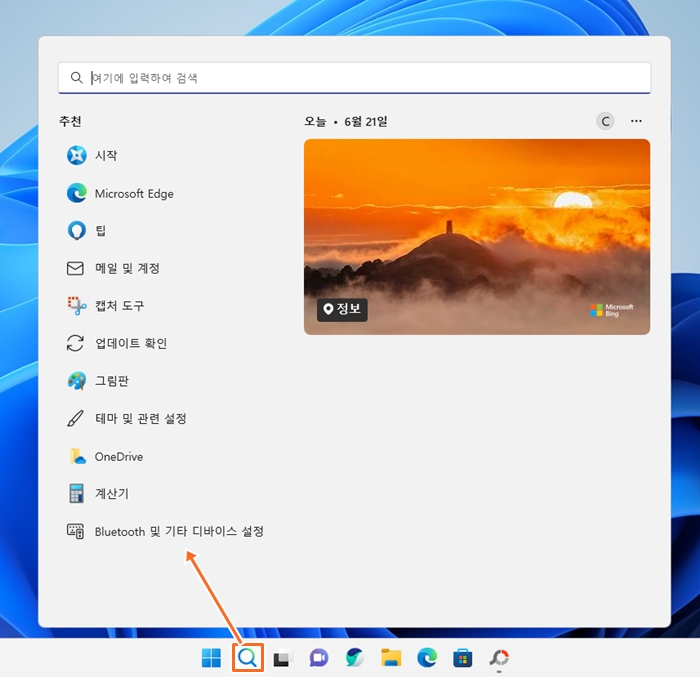
Task: Open 계산기 calculator icon
Action: pos(76,493)
